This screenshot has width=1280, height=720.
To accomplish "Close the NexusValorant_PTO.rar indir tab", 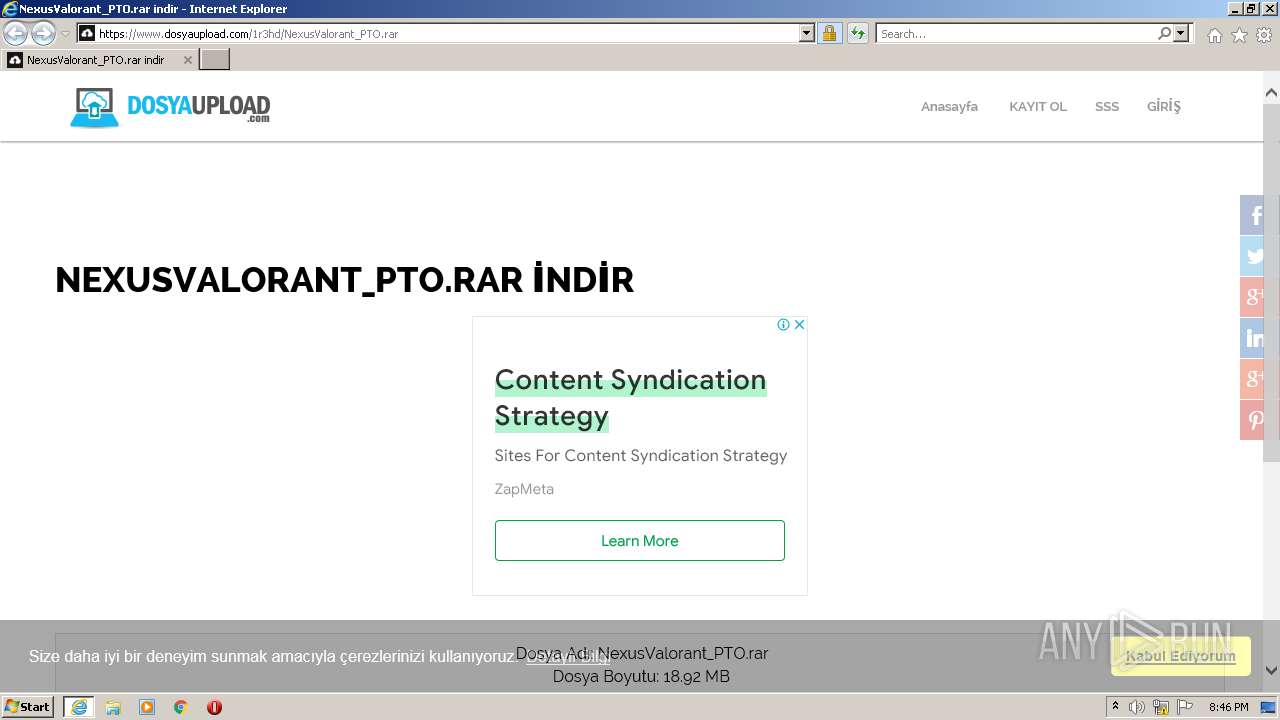I will tap(187, 60).
